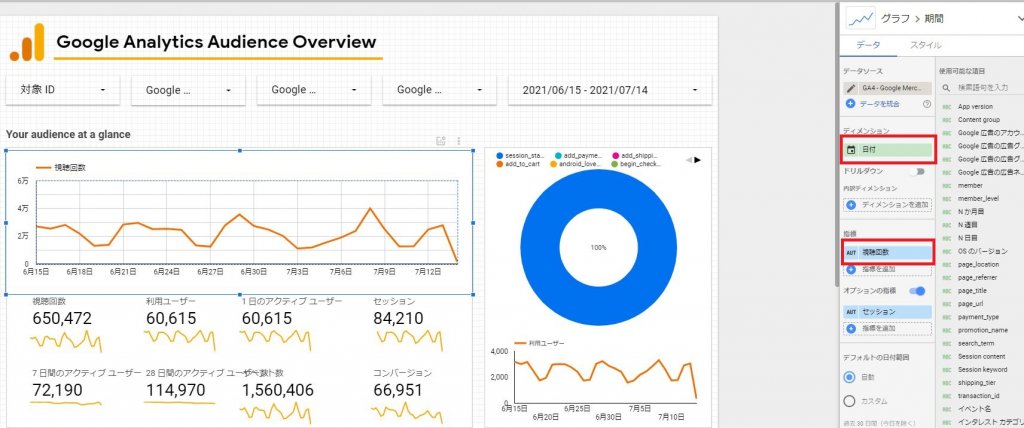Click the plus icon in ディメンションを追加

[851, 205]
